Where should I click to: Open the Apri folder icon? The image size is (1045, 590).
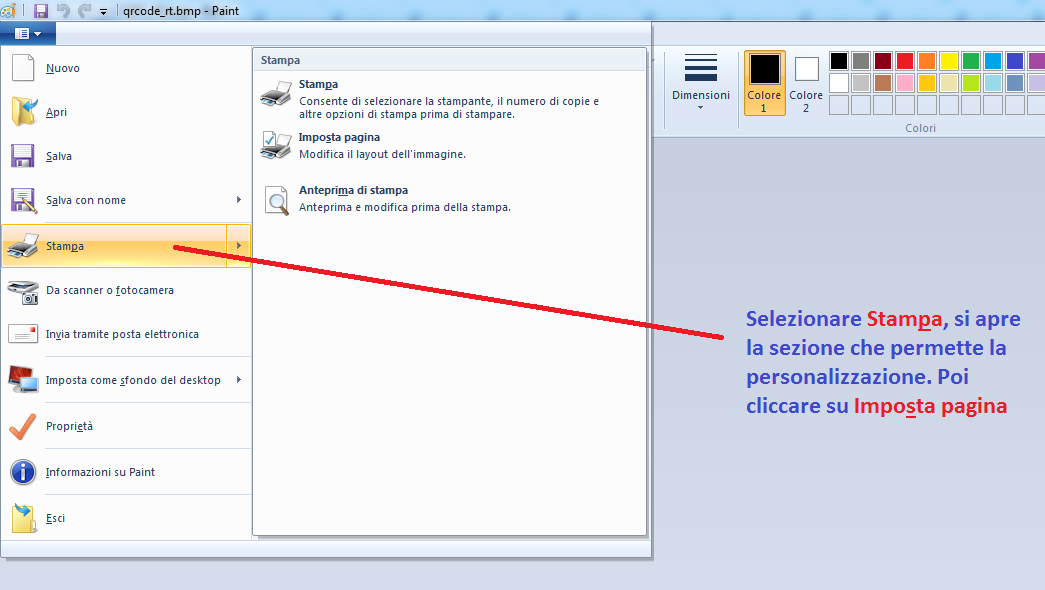(x=24, y=112)
